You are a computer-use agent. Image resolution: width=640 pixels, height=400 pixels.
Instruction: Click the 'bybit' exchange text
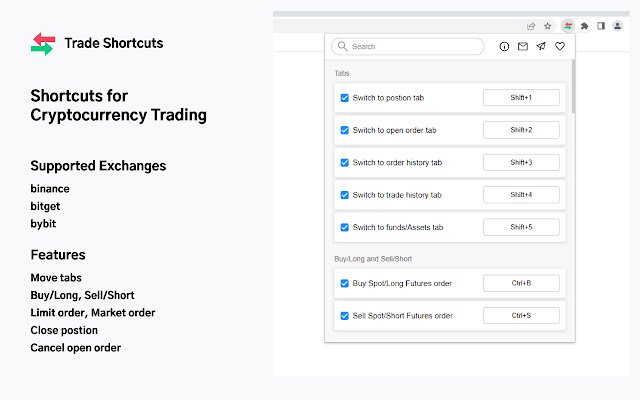point(43,224)
